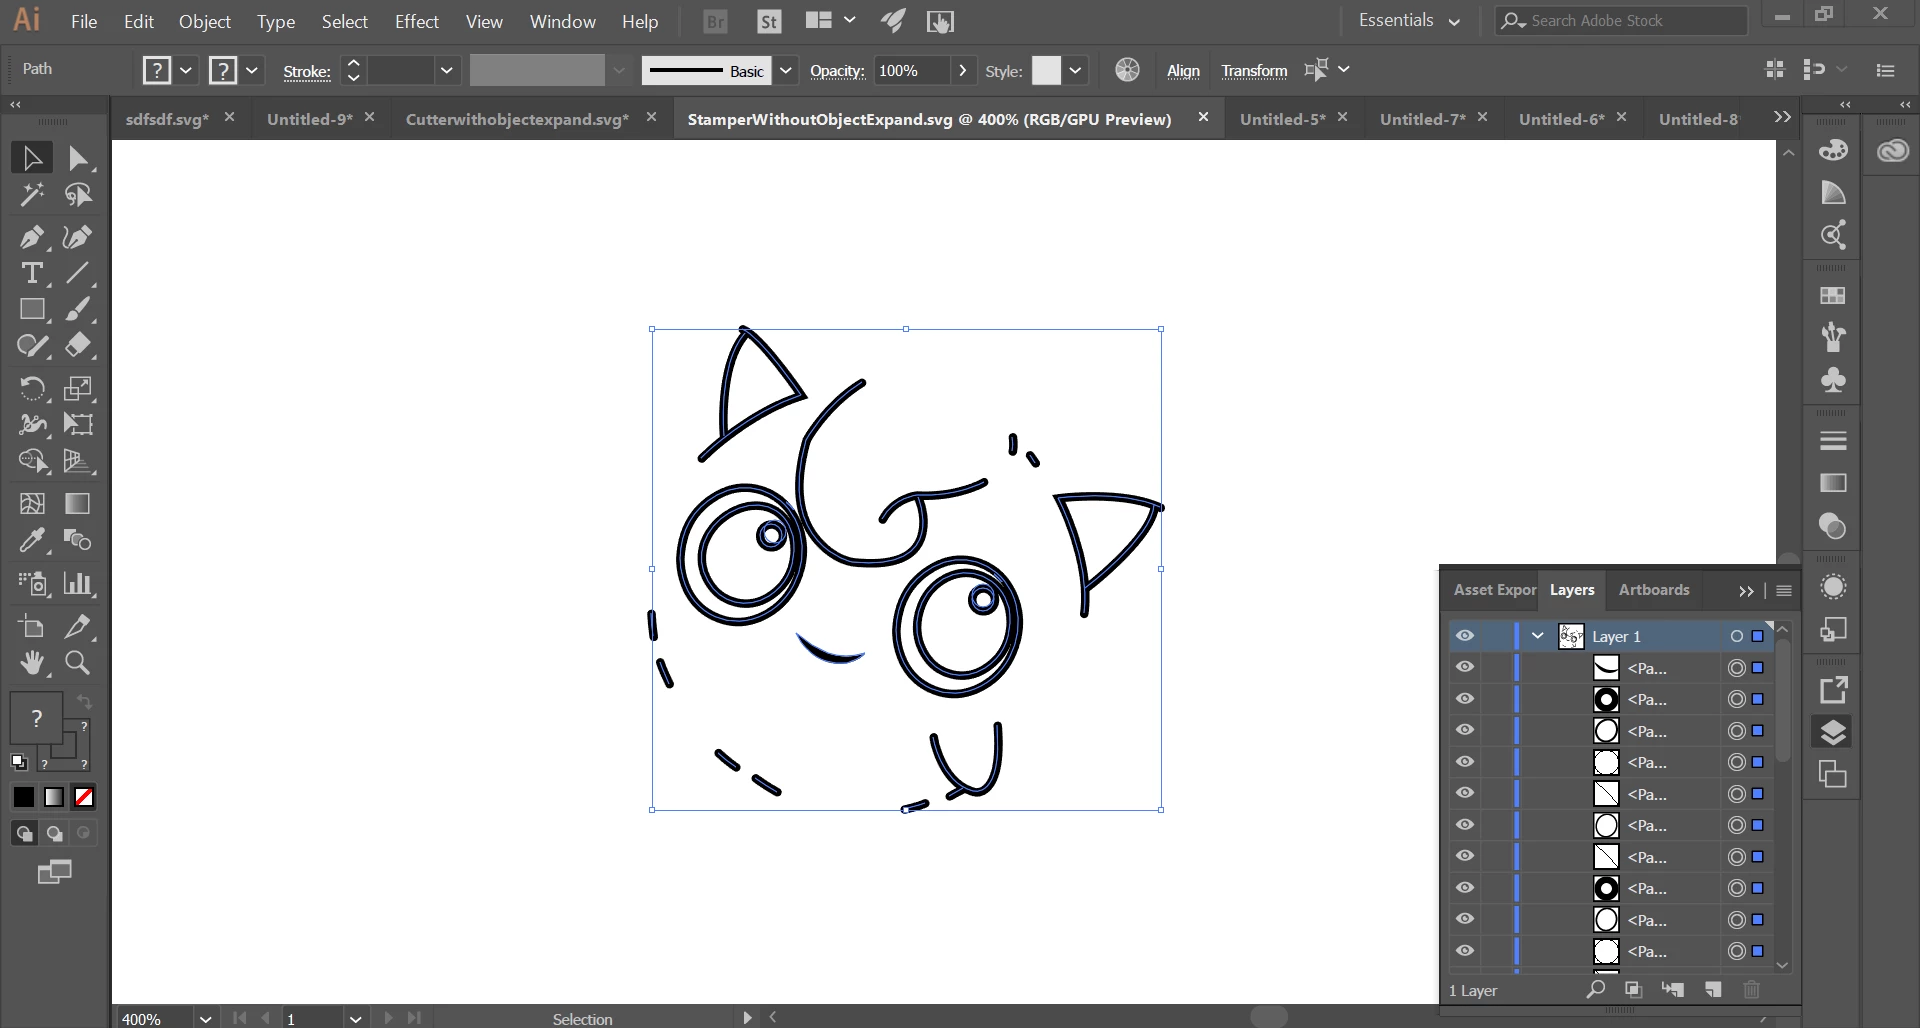Viewport: 1920px width, 1028px height.
Task: Select the Rectangle tool
Action: (32, 310)
